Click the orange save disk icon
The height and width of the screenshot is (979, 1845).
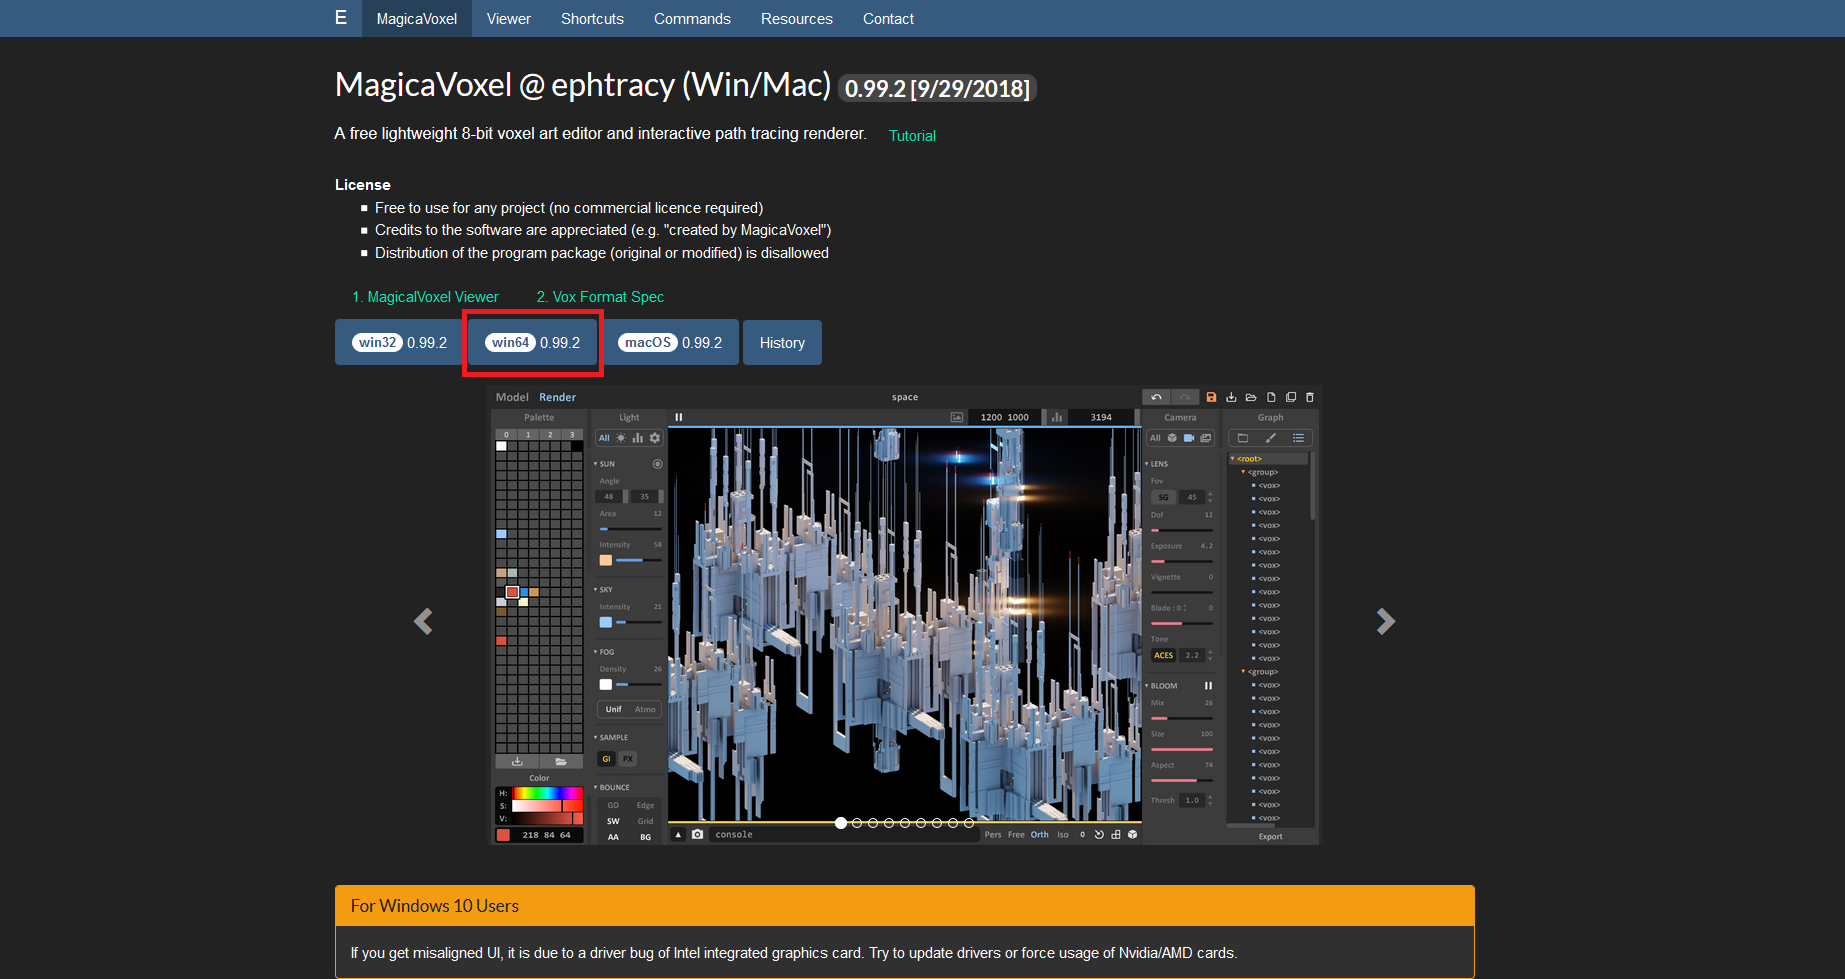click(1211, 397)
